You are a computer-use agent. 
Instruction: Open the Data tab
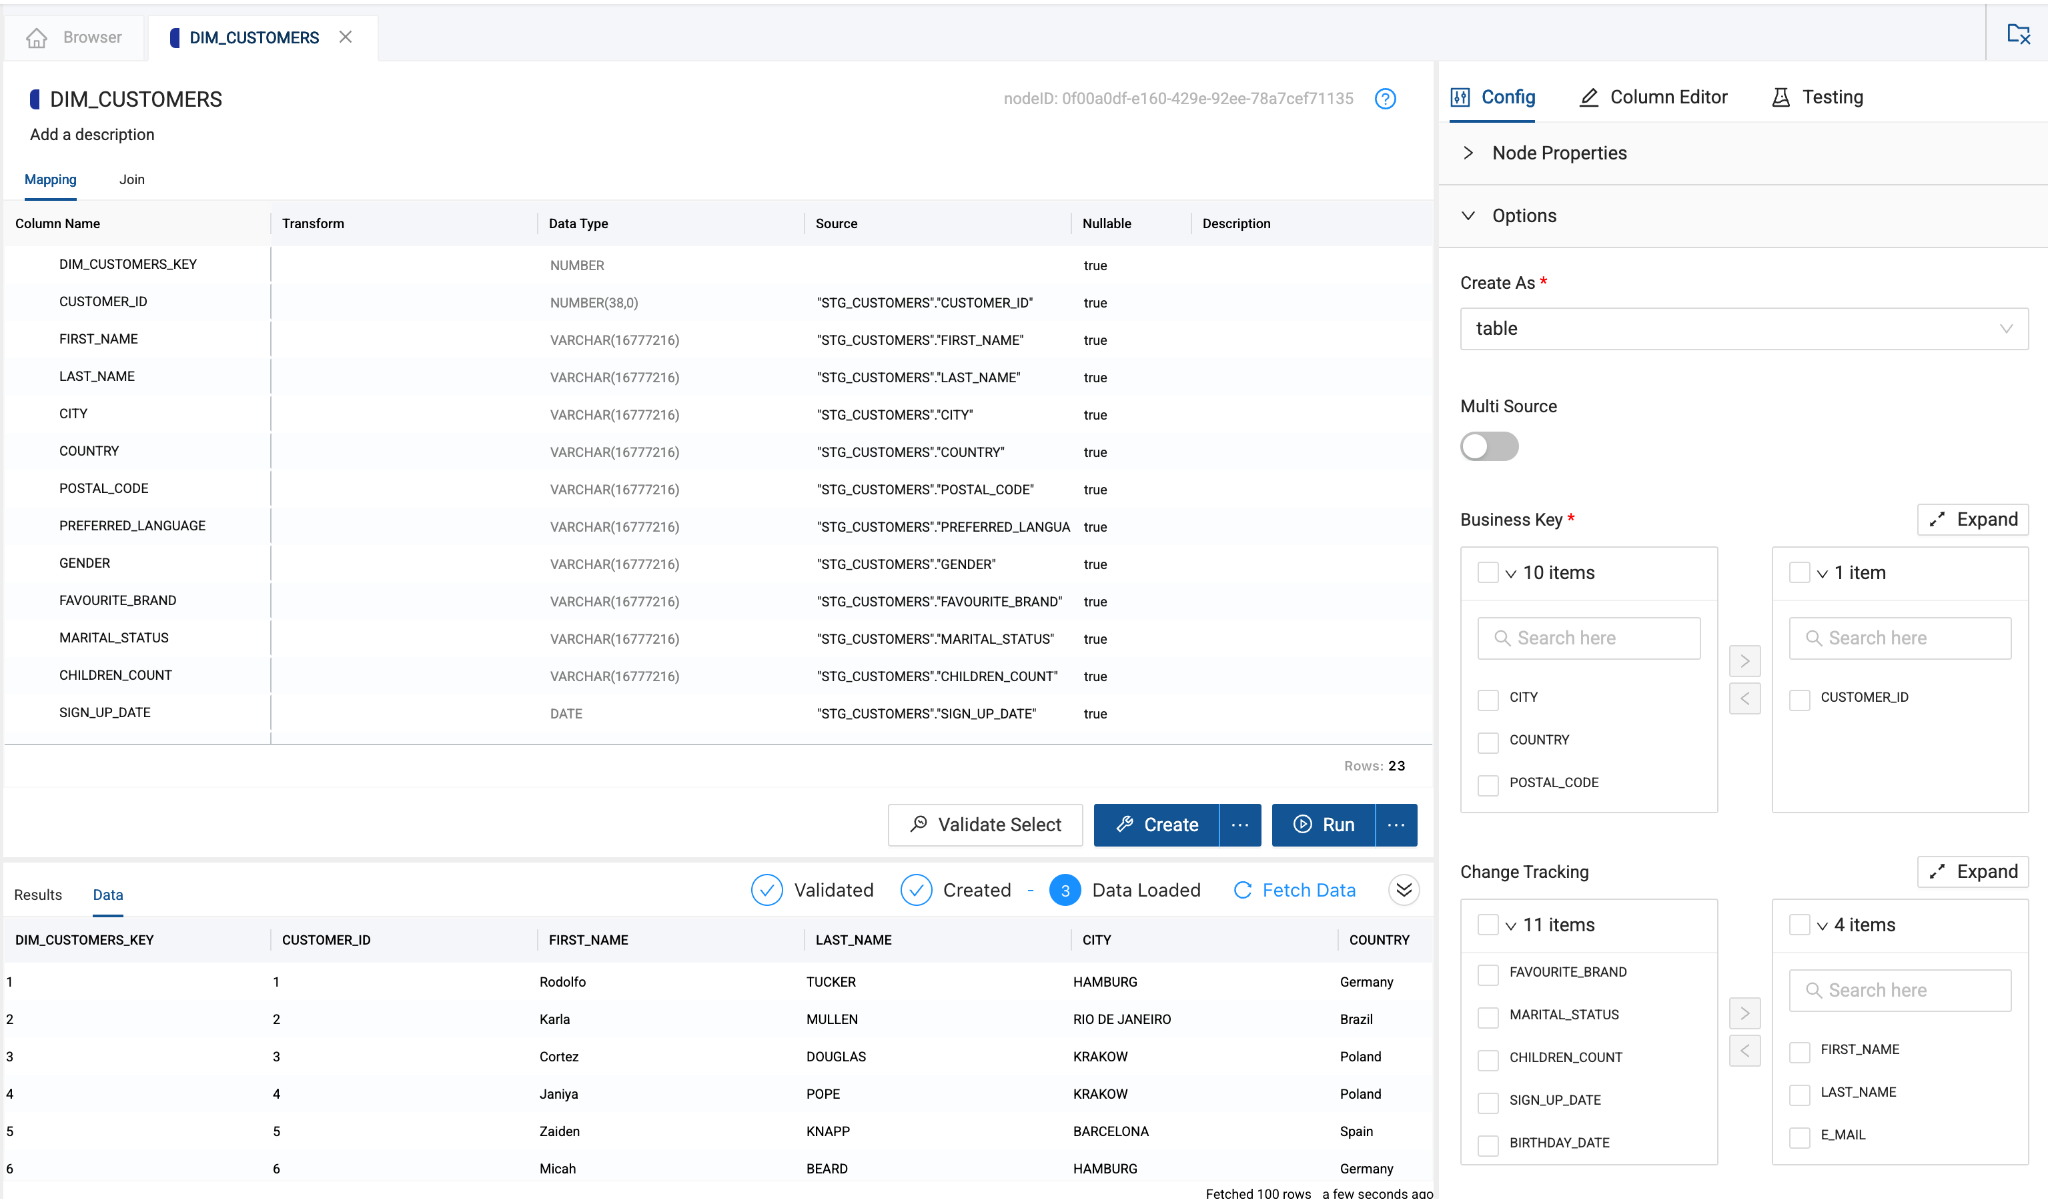coord(108,895)
